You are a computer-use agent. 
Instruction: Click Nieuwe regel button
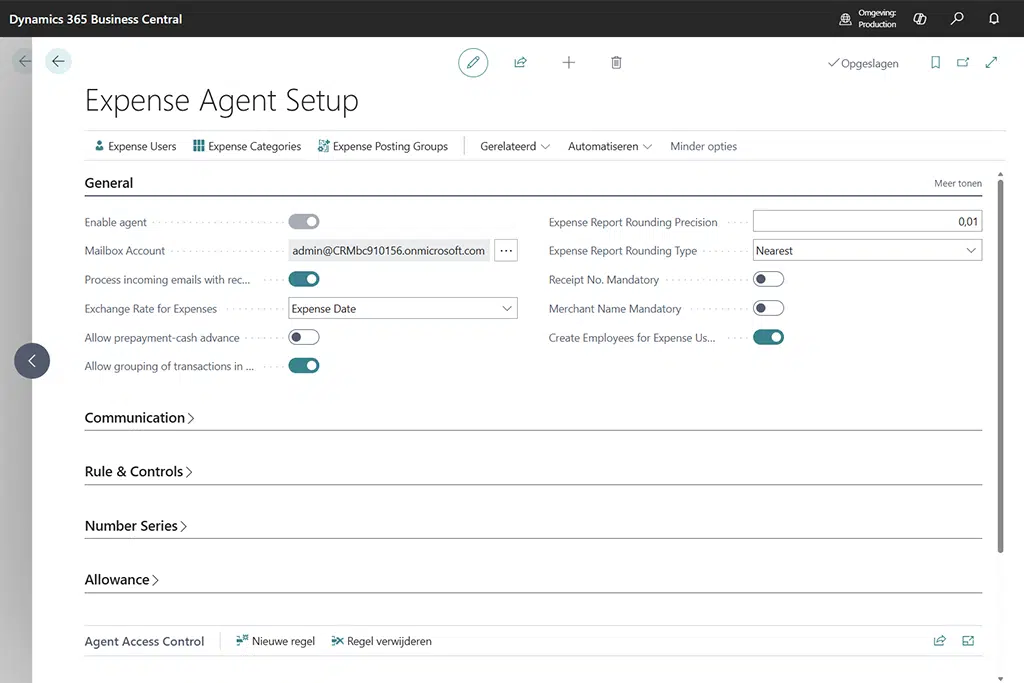point(276,641)
